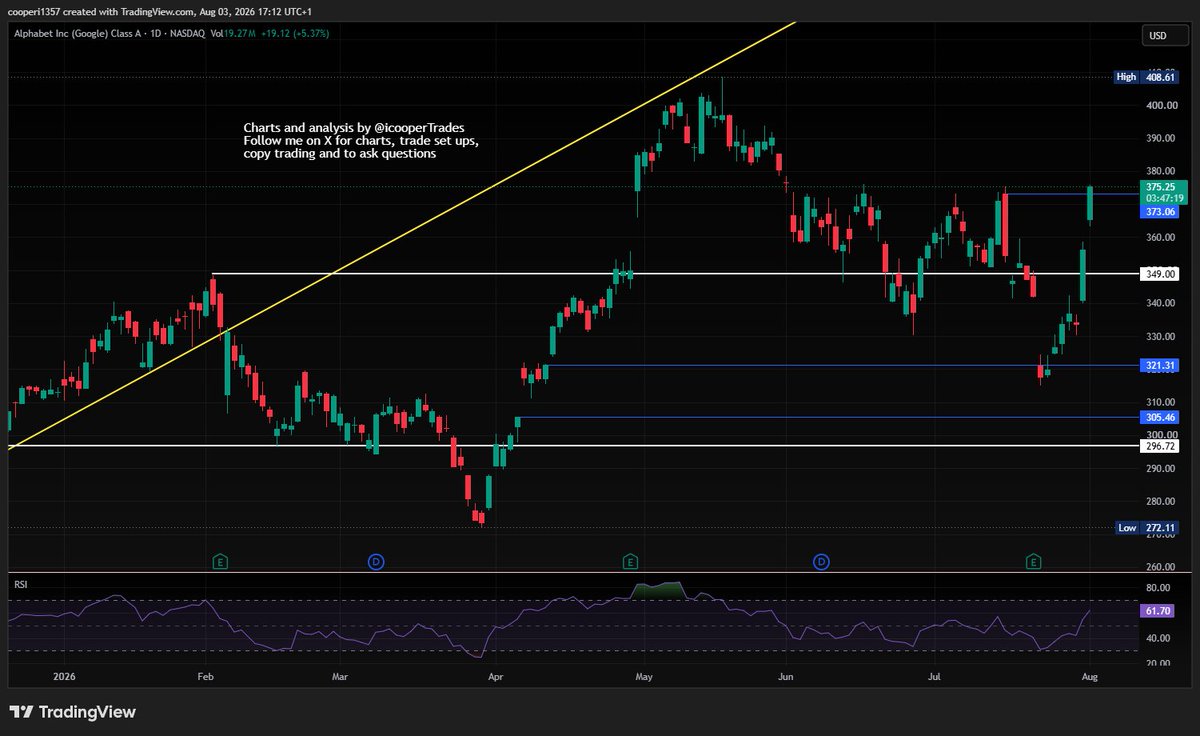Click the 296.72 white level label

(1160, 446)
